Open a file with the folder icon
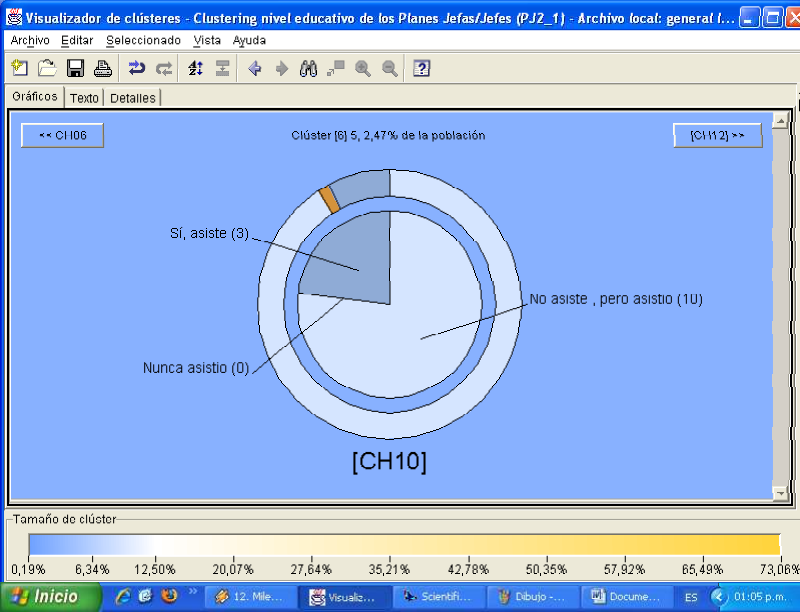This screenshot has height=612, width=800. pos(46,68)
